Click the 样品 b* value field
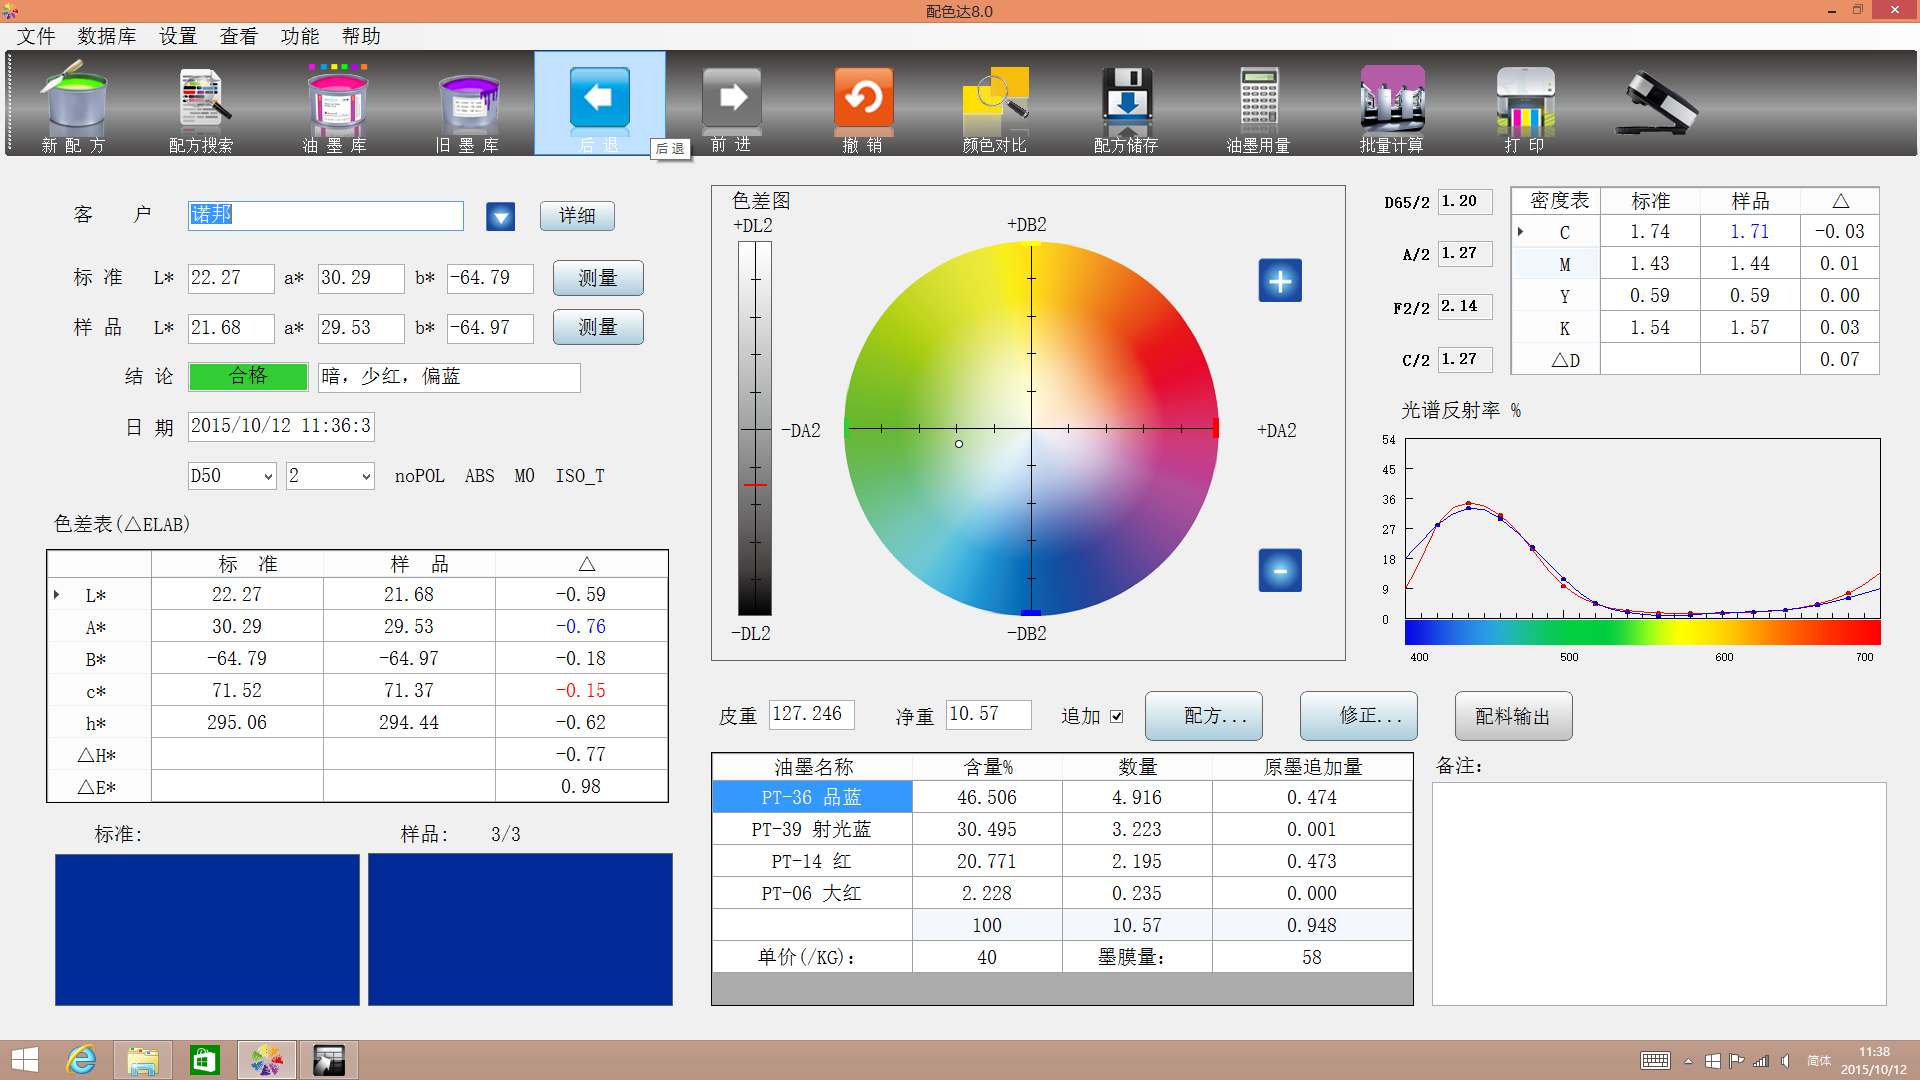Viewport: 1920px width, 1080px height. click(x=490, y=328)
